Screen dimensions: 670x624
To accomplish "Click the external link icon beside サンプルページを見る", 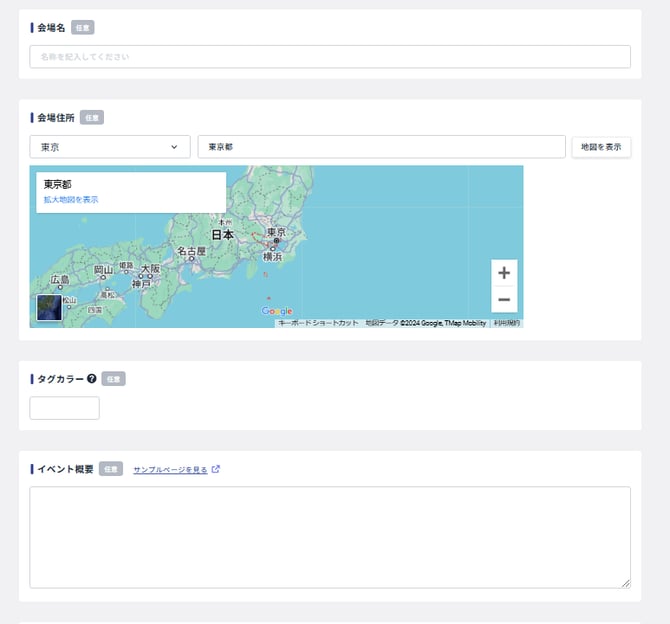I will (x=216, y=469).
